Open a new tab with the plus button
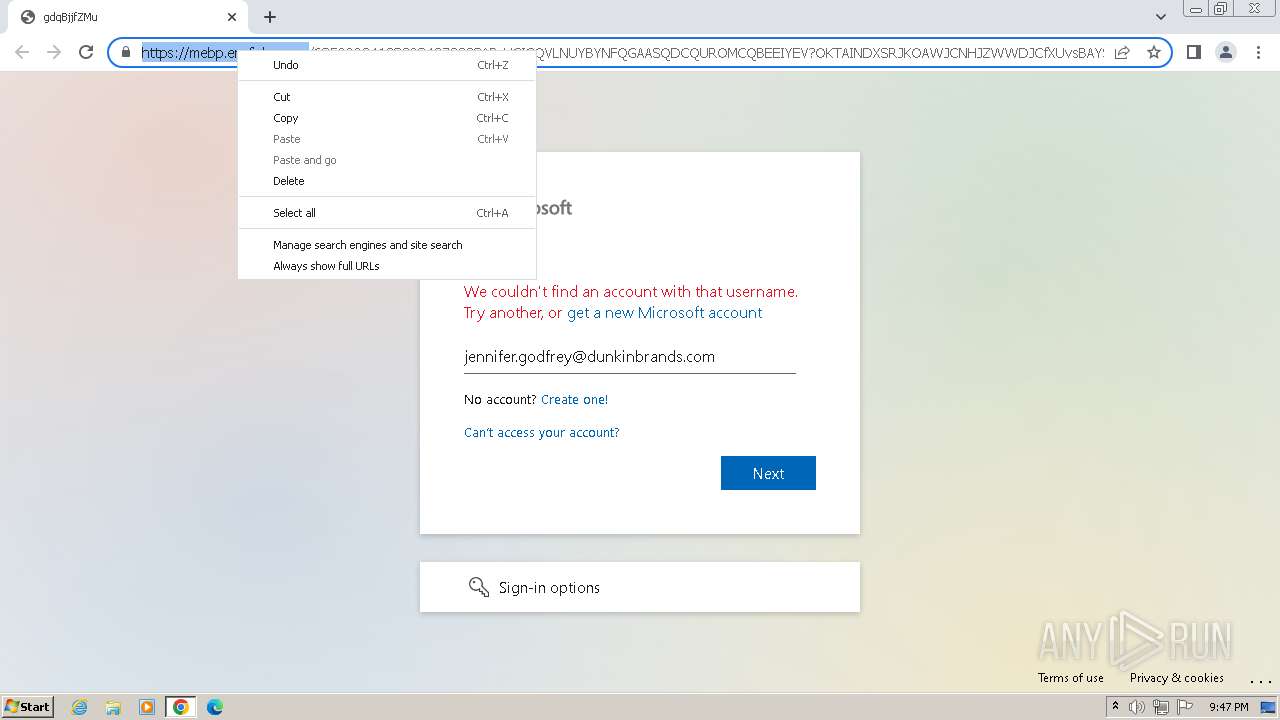This screenshot has height=720, width=1280. pos(270,17)
